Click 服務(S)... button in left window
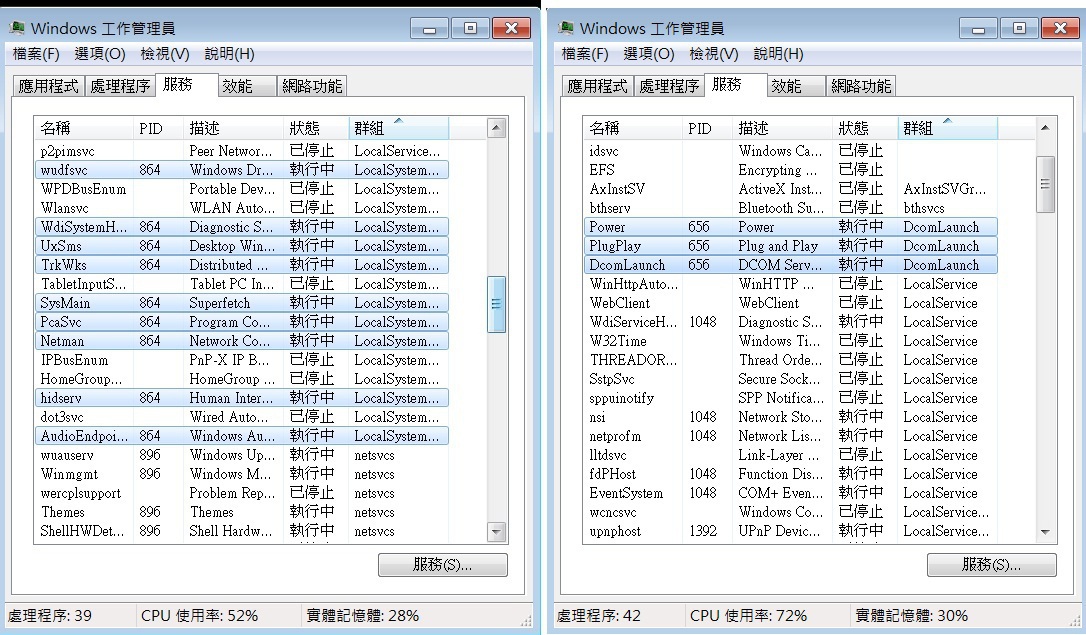 pos(443,564)
